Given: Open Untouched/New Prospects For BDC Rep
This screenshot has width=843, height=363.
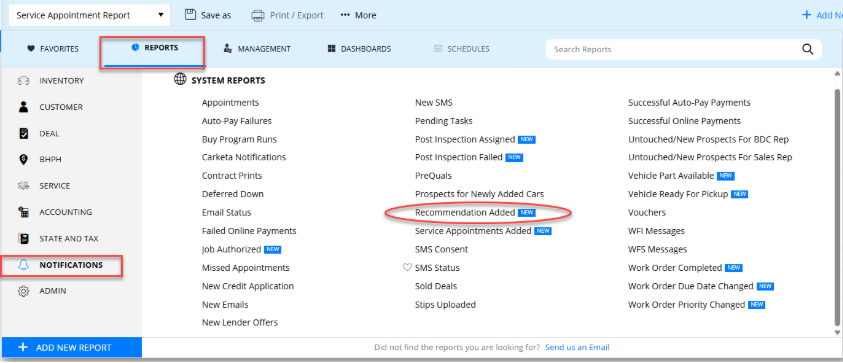Looking at the screenshot, I should 709,139.
